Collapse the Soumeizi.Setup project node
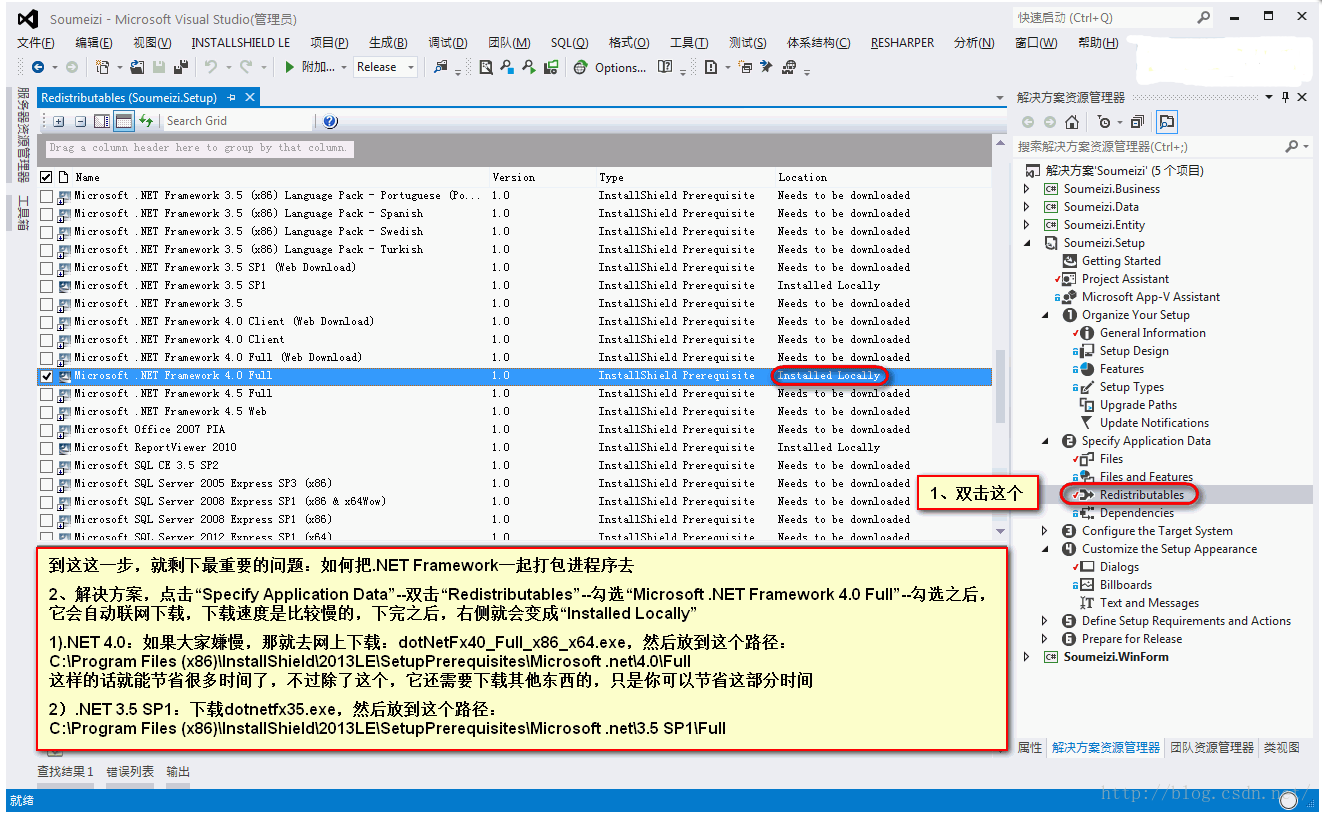The image size is (1322, 813). pyautogui.click(x=1026, y=243)
